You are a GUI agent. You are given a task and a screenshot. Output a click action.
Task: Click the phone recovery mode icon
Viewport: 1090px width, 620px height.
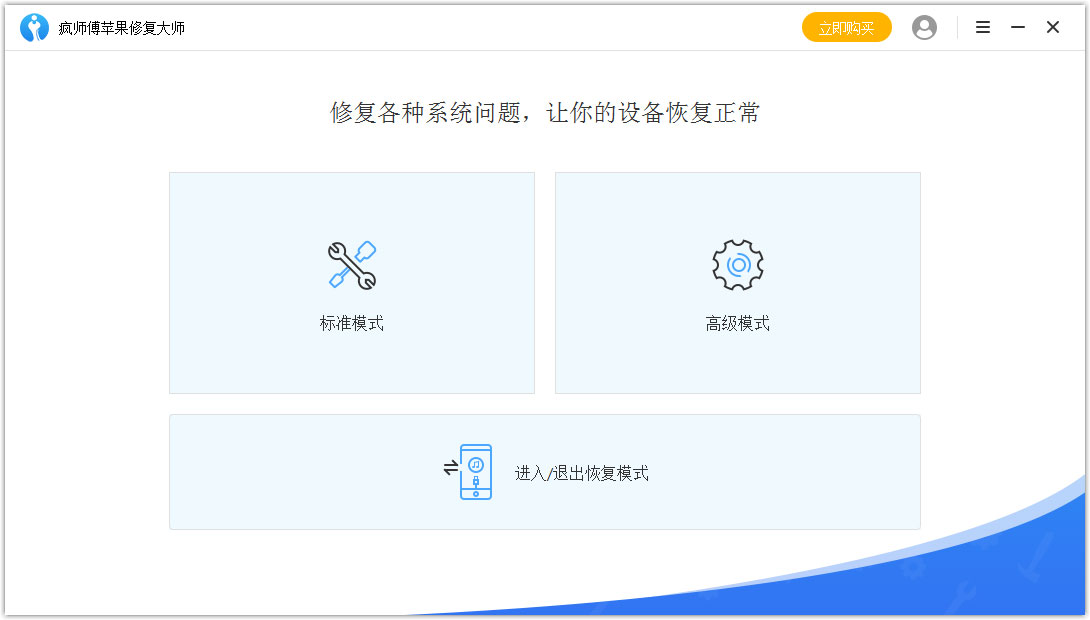pyautogui.click(x=478, y=470)
